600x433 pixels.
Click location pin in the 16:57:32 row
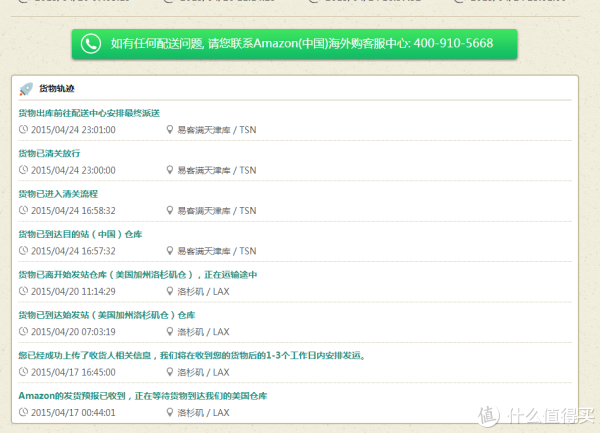point(170,251)
